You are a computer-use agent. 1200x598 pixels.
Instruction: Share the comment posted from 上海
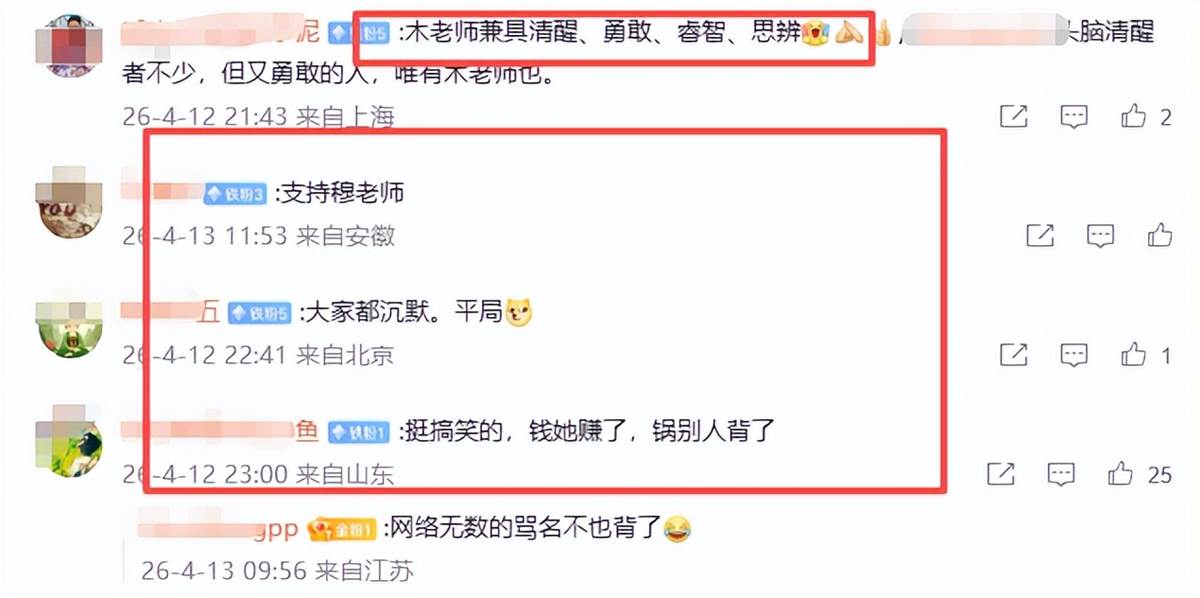tap(1014, 117)
